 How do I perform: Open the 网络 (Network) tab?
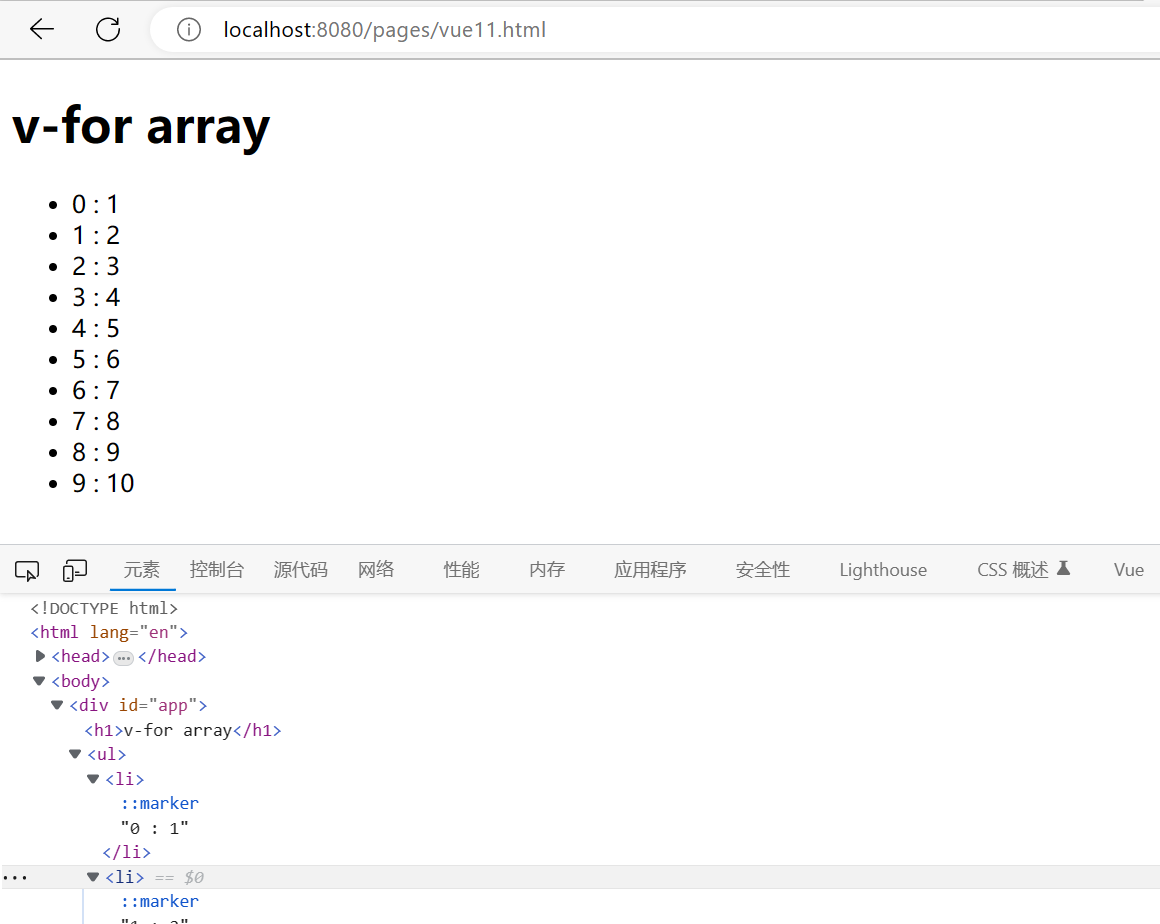[x=375, y=569]
